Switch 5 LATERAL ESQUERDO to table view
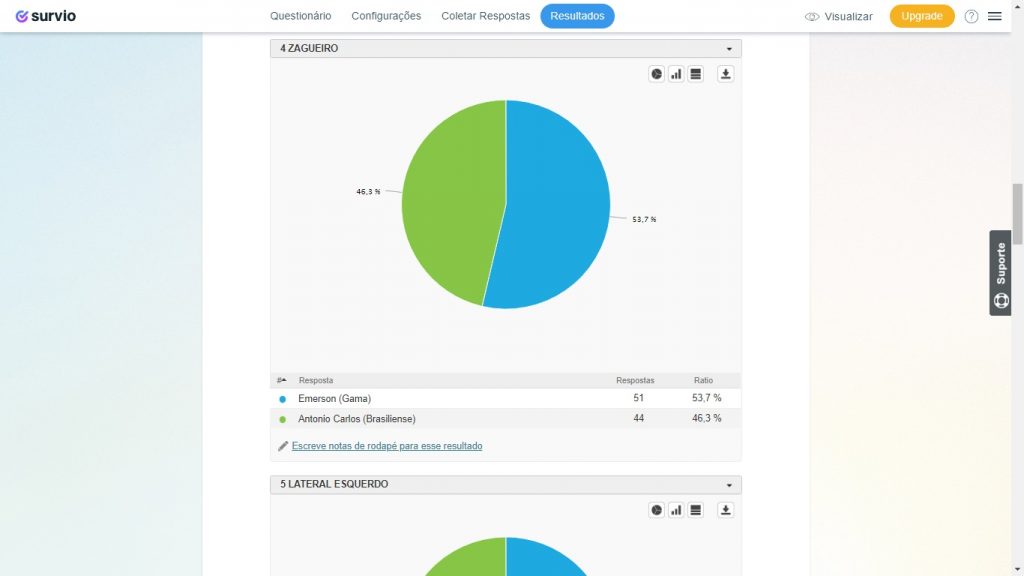This screenshot has width=1024, height=576. 696,511
